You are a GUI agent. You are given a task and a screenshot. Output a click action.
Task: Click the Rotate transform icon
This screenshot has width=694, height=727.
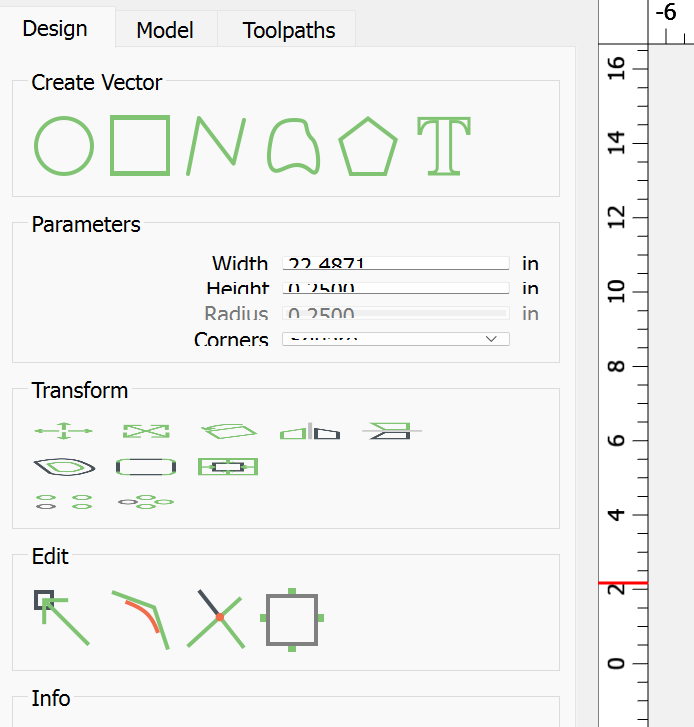coord(229,431)
